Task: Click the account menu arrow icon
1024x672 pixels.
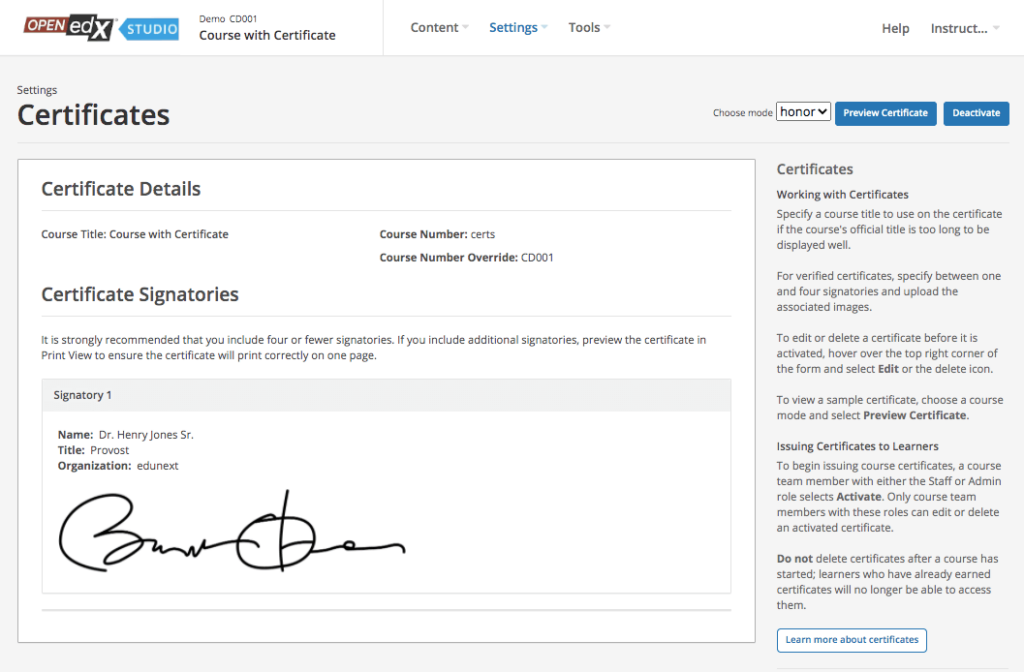Action: click(x=996, y=28)
